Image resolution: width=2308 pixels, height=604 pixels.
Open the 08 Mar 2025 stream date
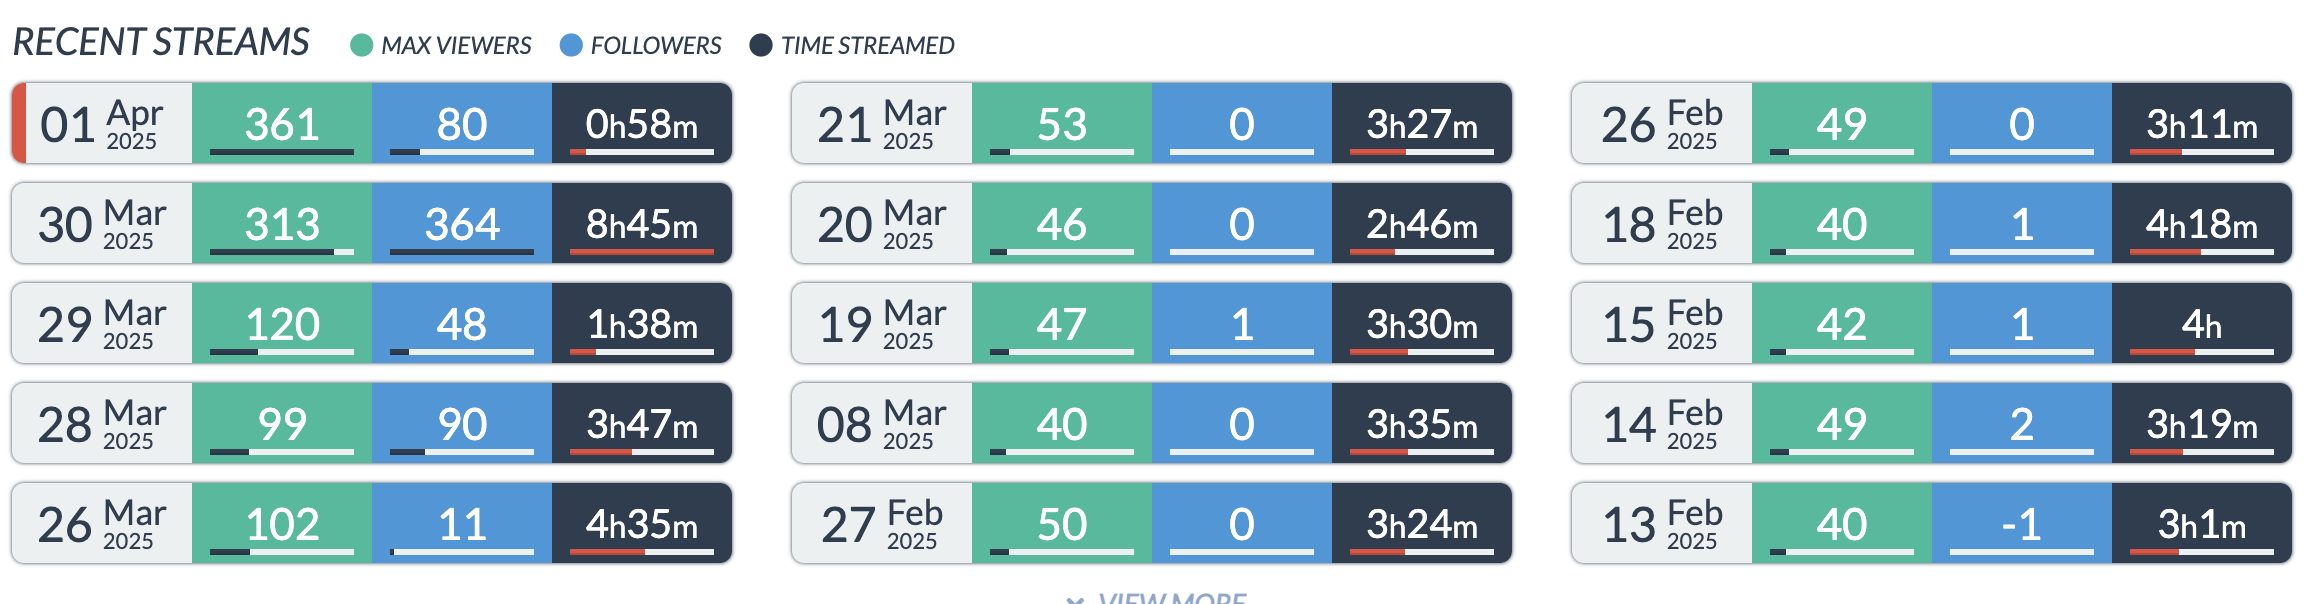pyautogui.click(x=882, y=423)
